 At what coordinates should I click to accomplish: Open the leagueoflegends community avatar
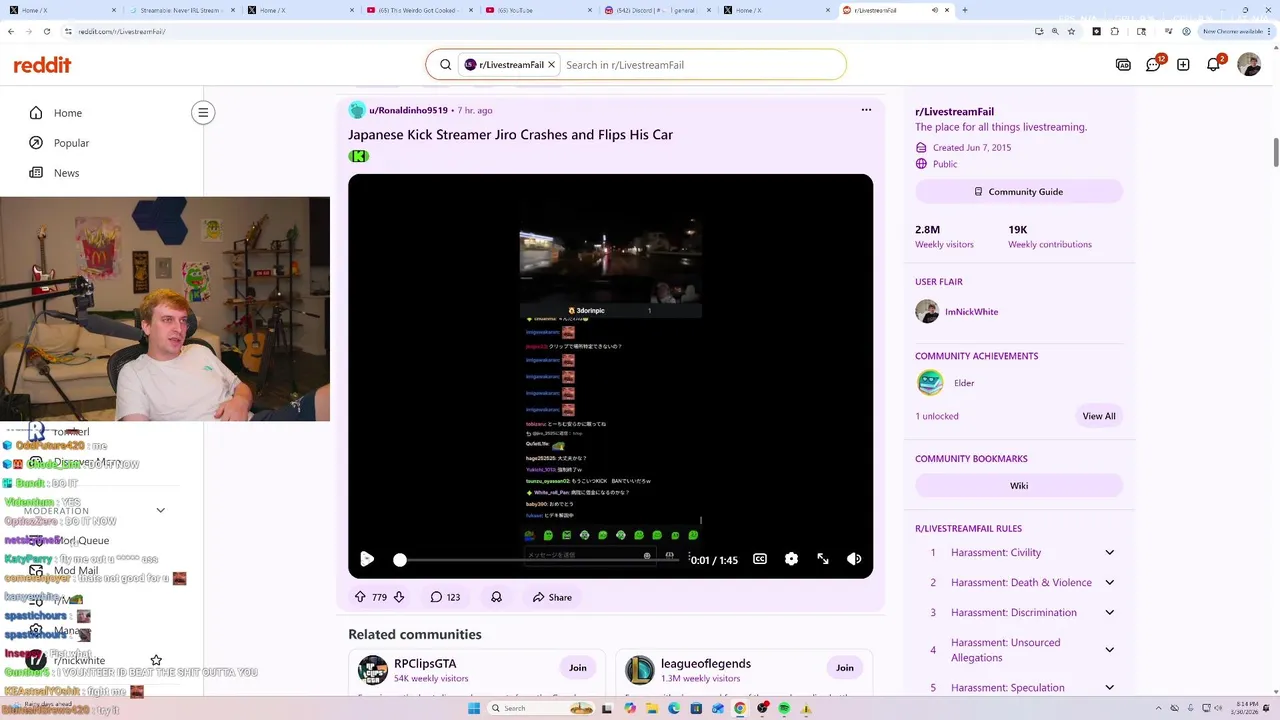click(640, 670)
